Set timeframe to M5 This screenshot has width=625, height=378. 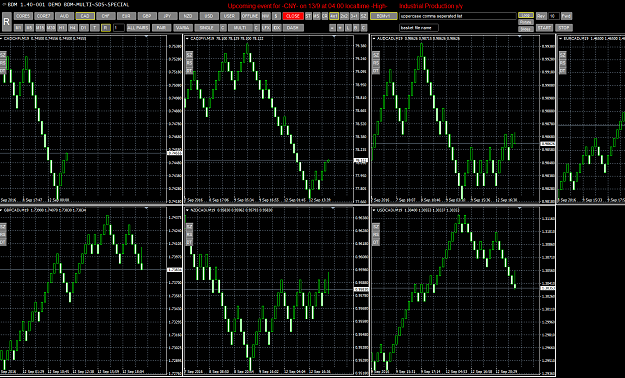pyautogui.click(x=29, y=28)
